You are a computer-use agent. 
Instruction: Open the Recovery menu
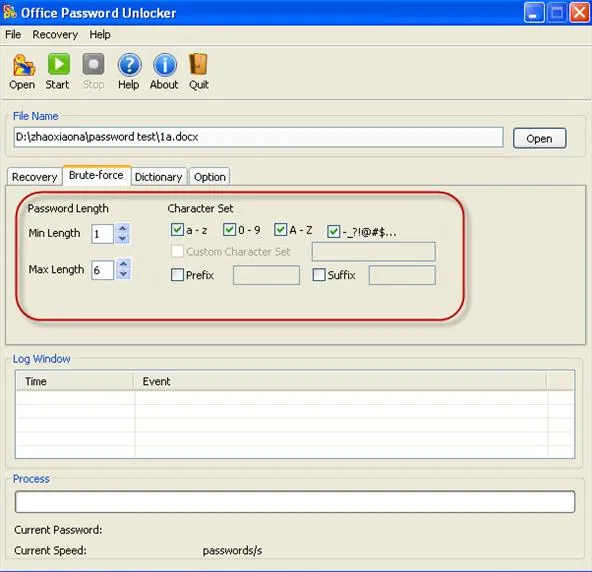click(55, 34)
